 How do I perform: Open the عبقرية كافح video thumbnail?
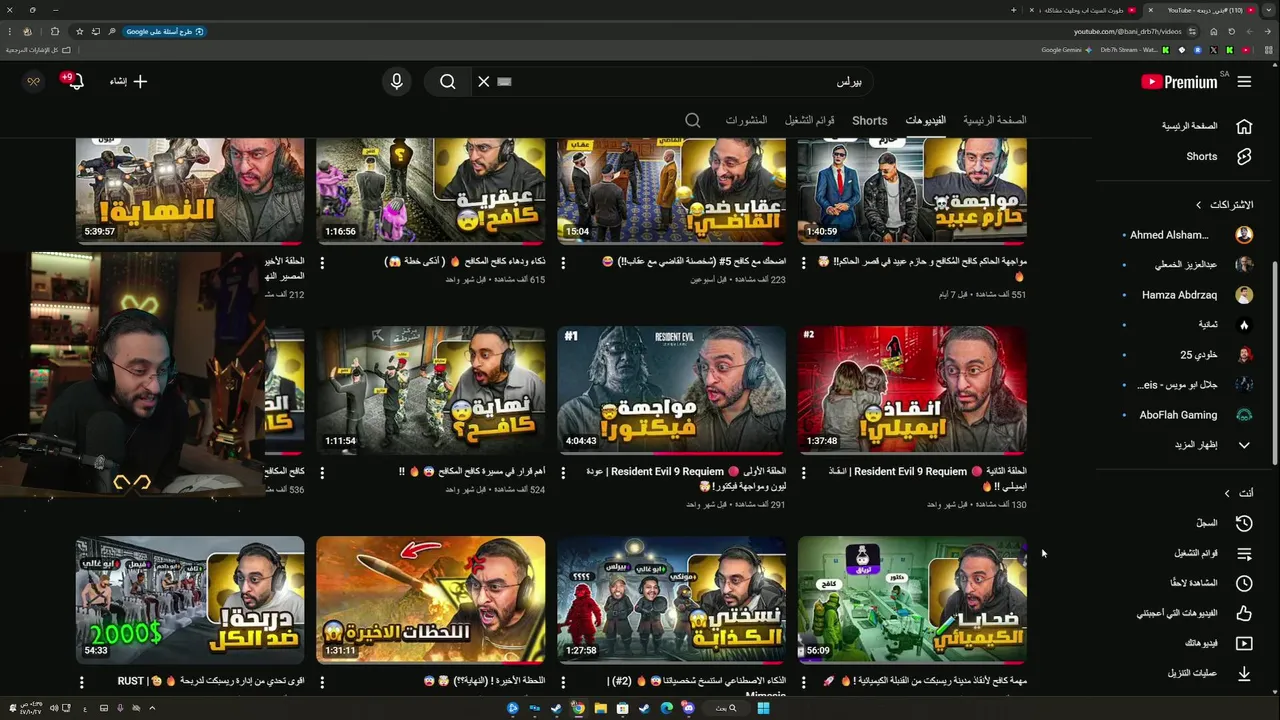point(430,190)
